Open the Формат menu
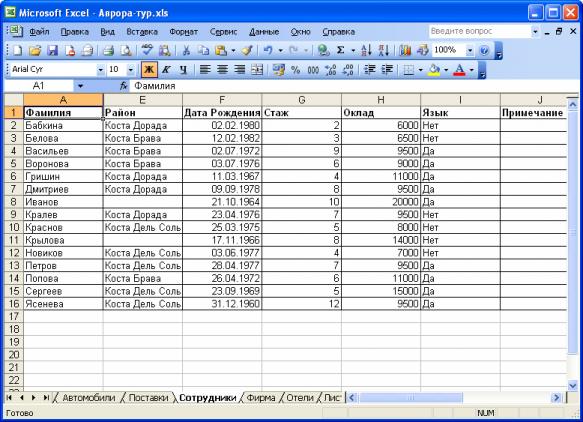Image resolution: width=583 pixels, height=422 pixels. (184, 32)
